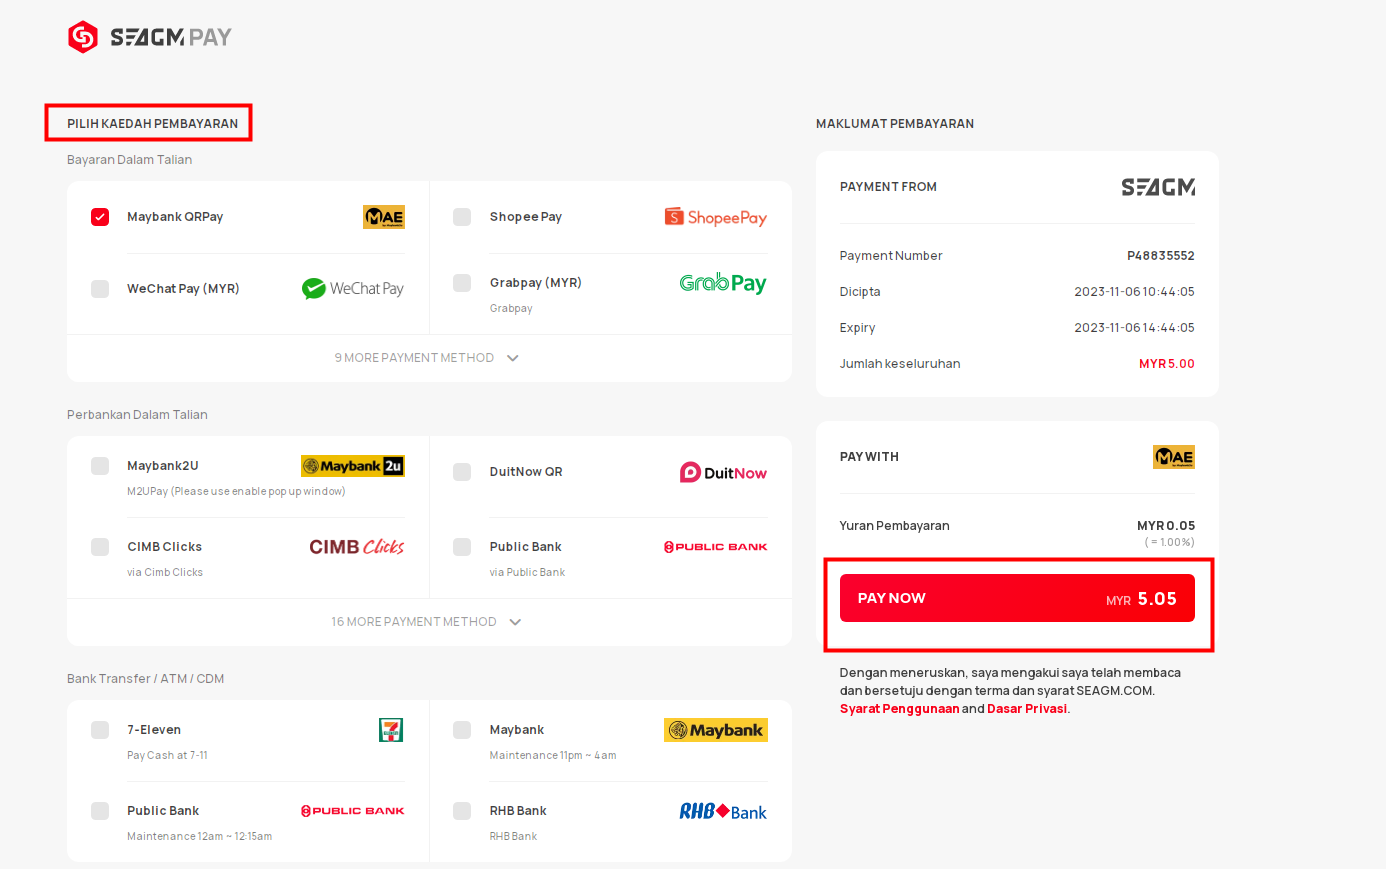1386x869 pixels.
Task: Click the WeChat Pay (MYR) label
Action: tap(183, 289)
